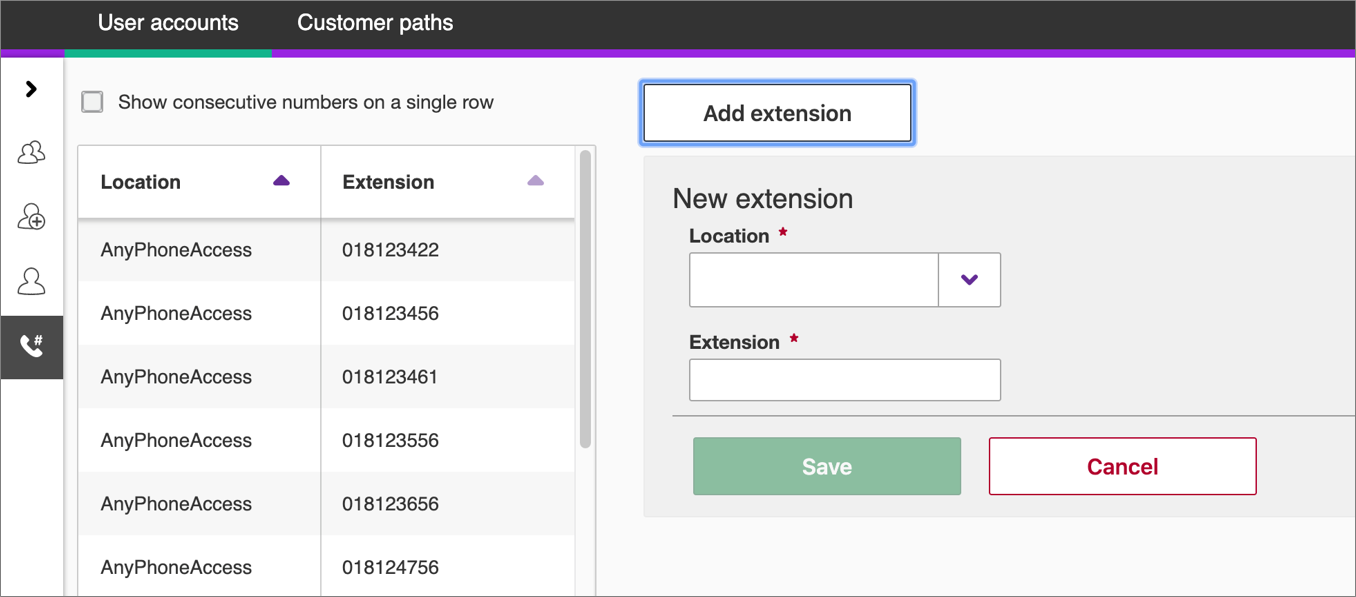1356x597 pixels.
Task: Cancel the new extension form
Action: (x=1122, y=466)
